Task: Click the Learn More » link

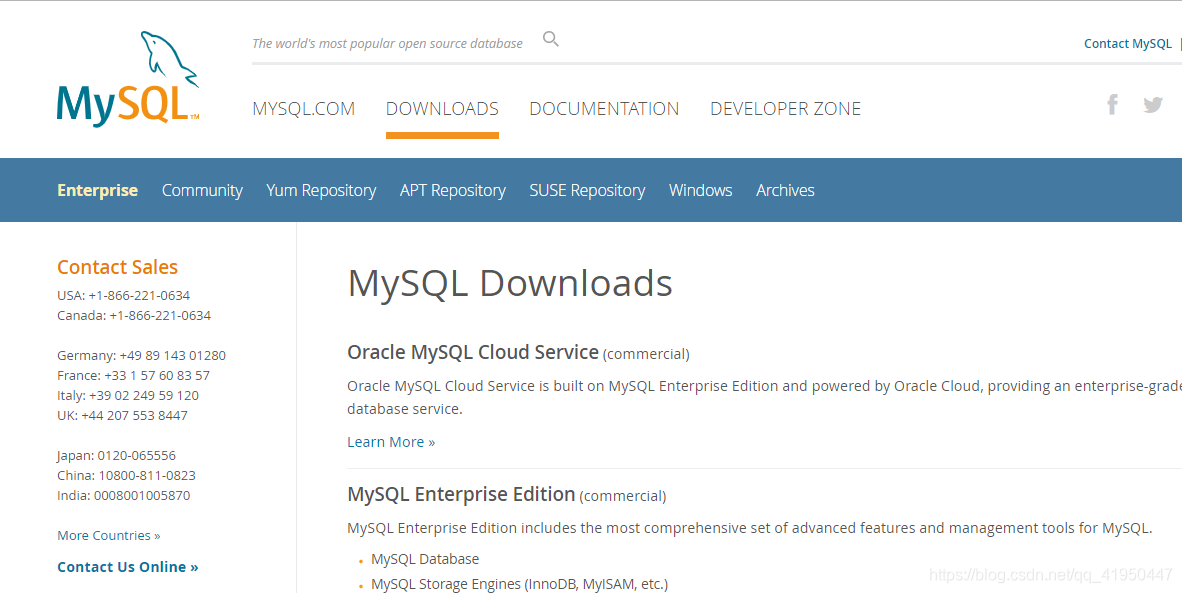Action: (x=391, y=442)
